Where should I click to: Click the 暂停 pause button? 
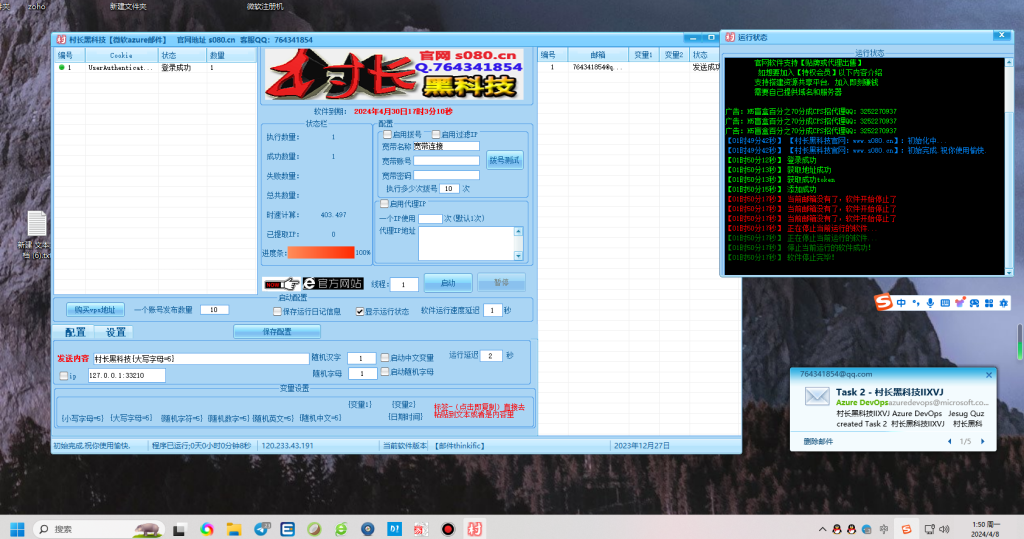point(502,283)
